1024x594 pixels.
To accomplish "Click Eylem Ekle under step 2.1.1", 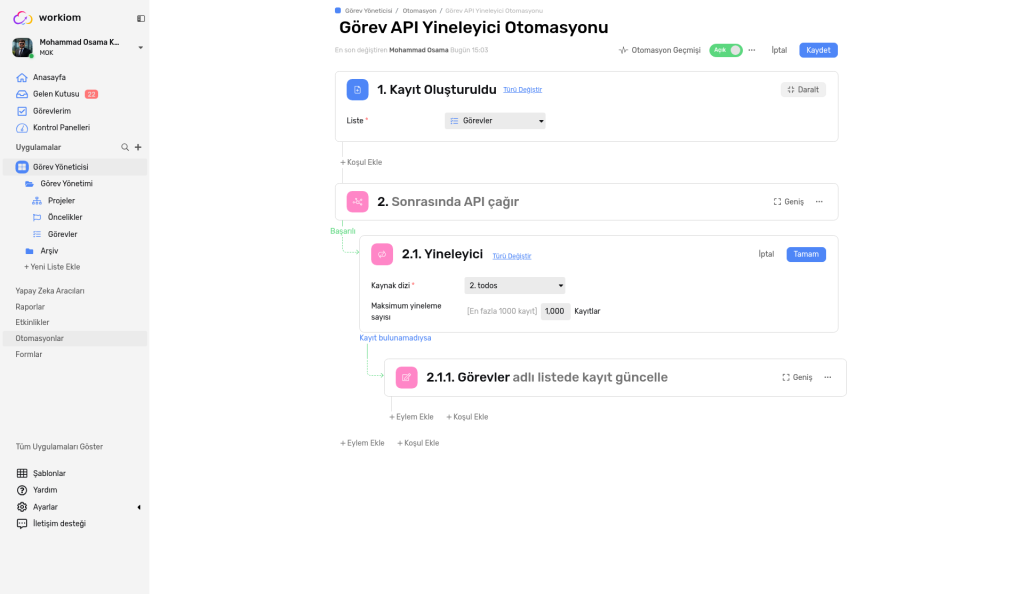I will point(411,417).
